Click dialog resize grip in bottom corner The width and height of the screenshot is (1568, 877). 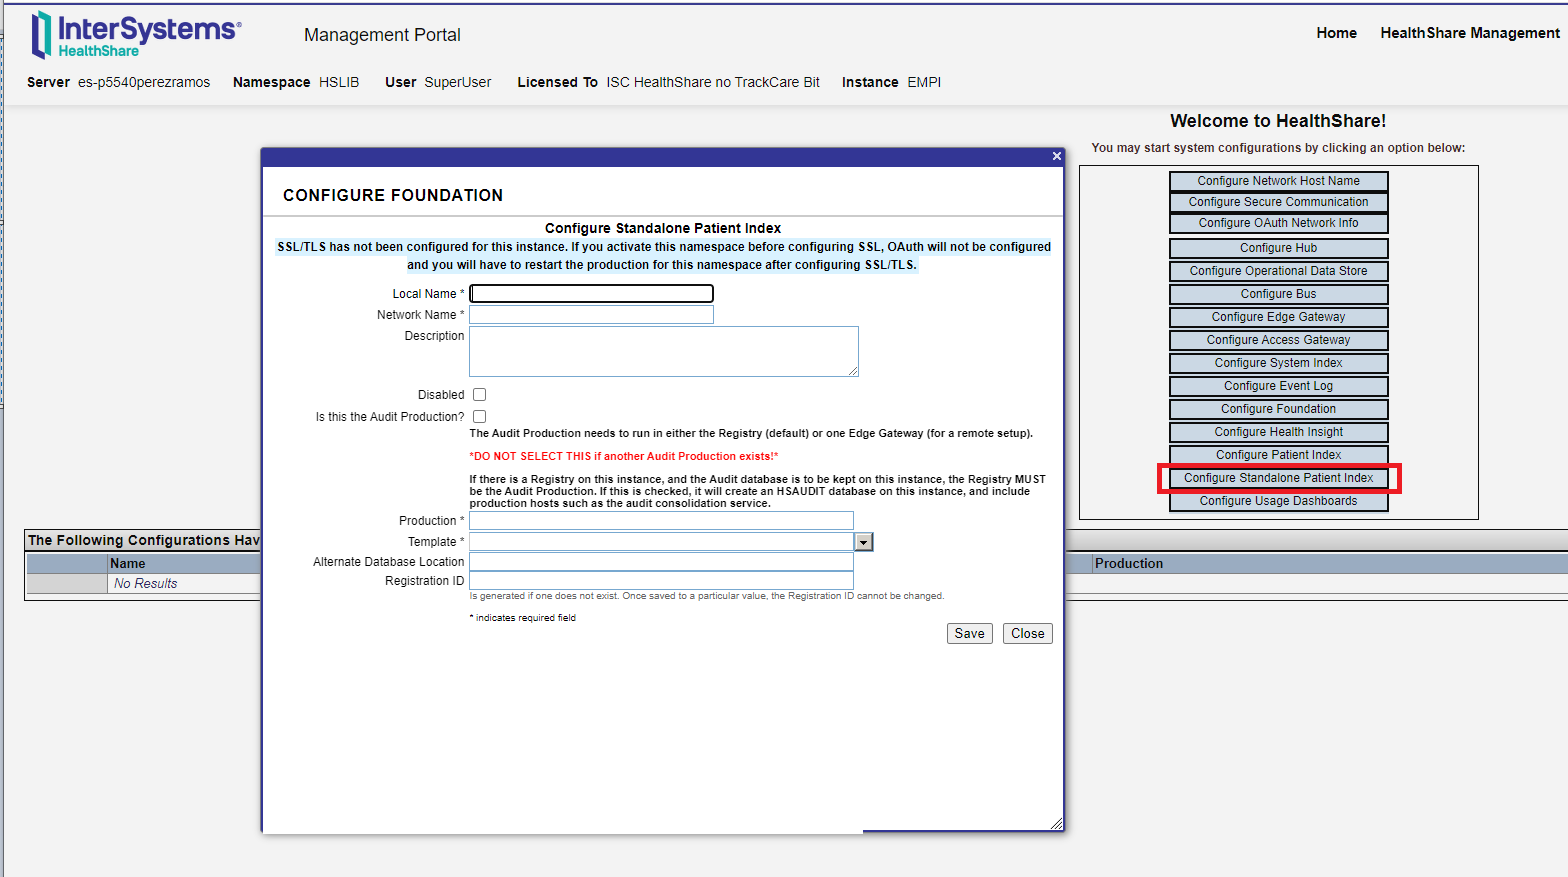(1056, 823)
